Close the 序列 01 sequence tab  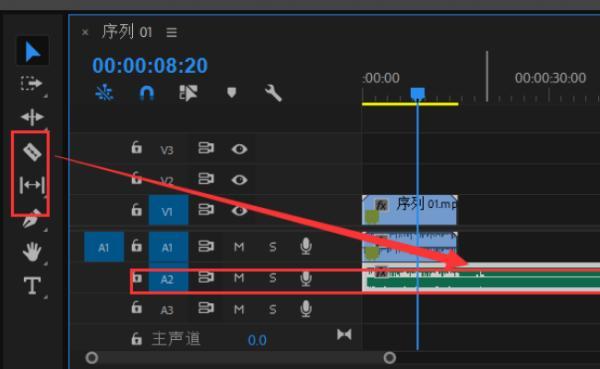point(85,32)
